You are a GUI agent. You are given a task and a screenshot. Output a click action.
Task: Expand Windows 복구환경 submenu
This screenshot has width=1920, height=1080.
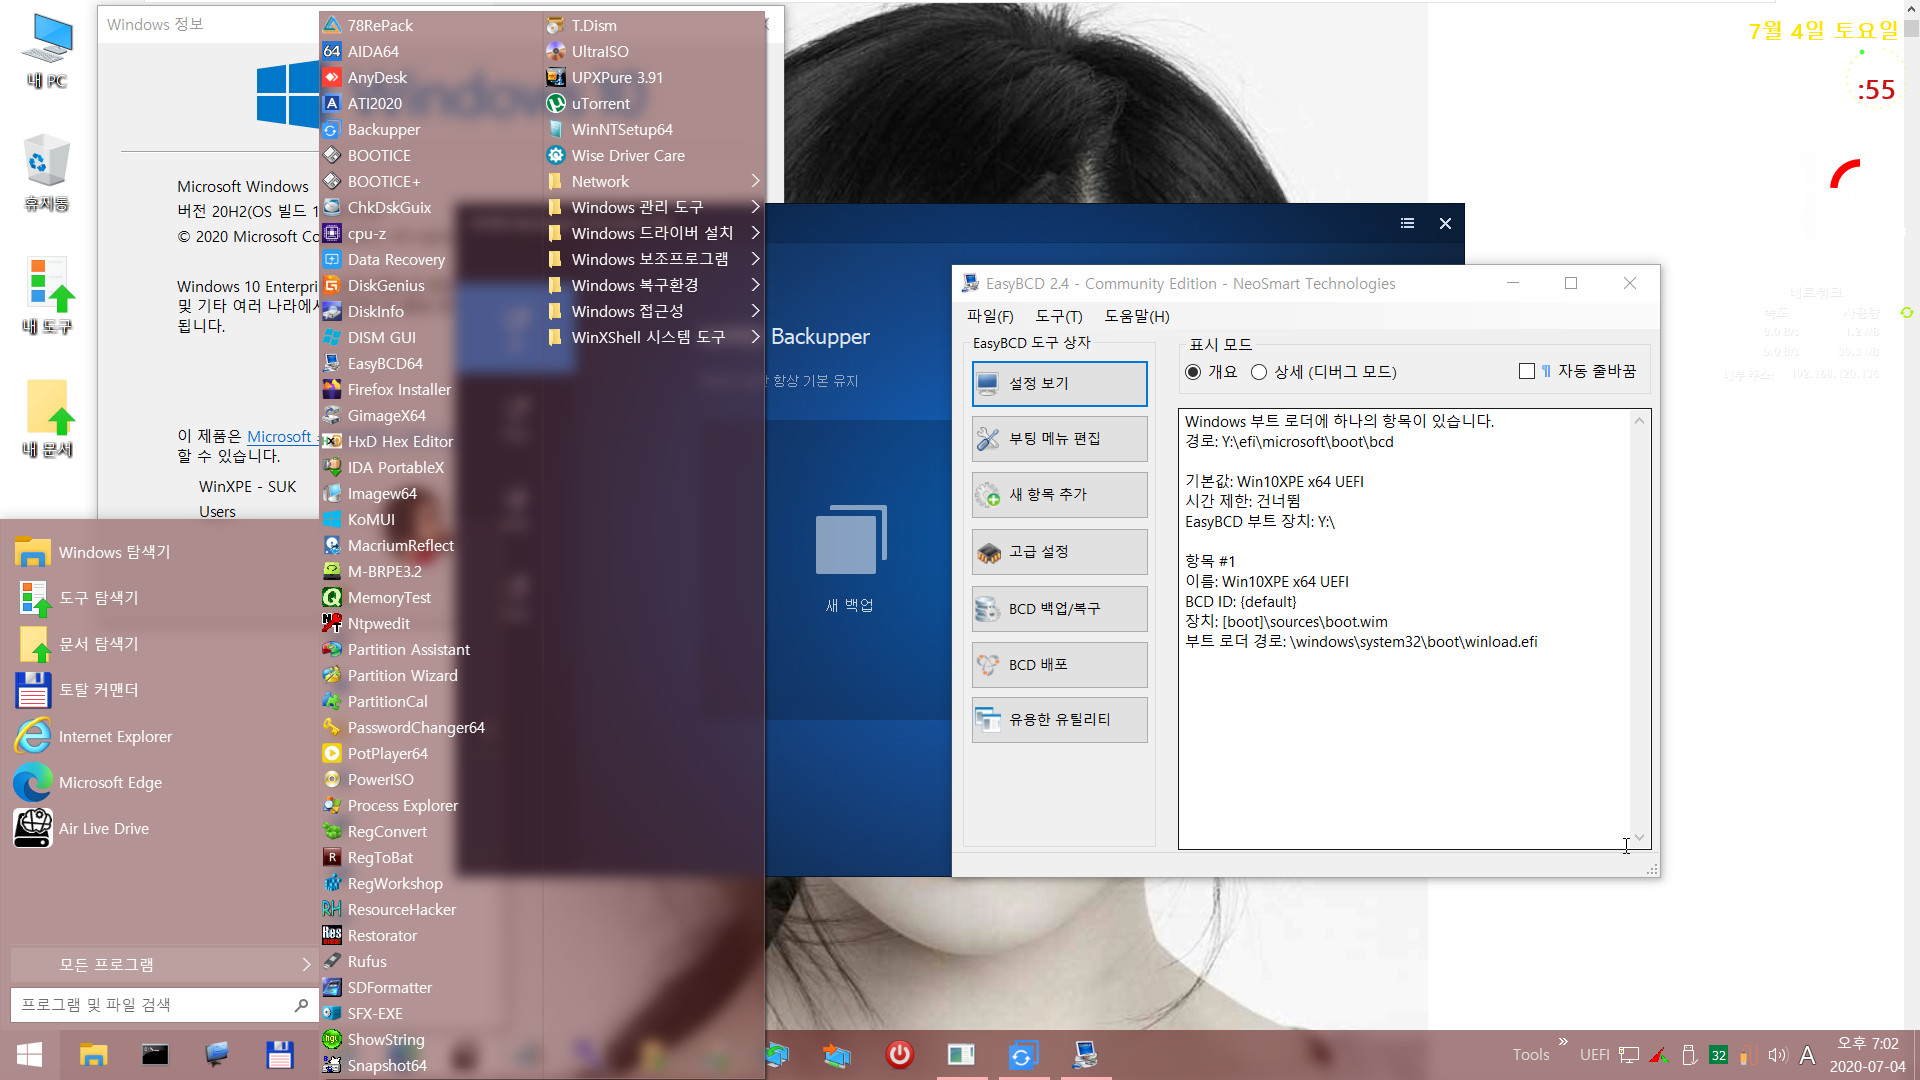654,285
